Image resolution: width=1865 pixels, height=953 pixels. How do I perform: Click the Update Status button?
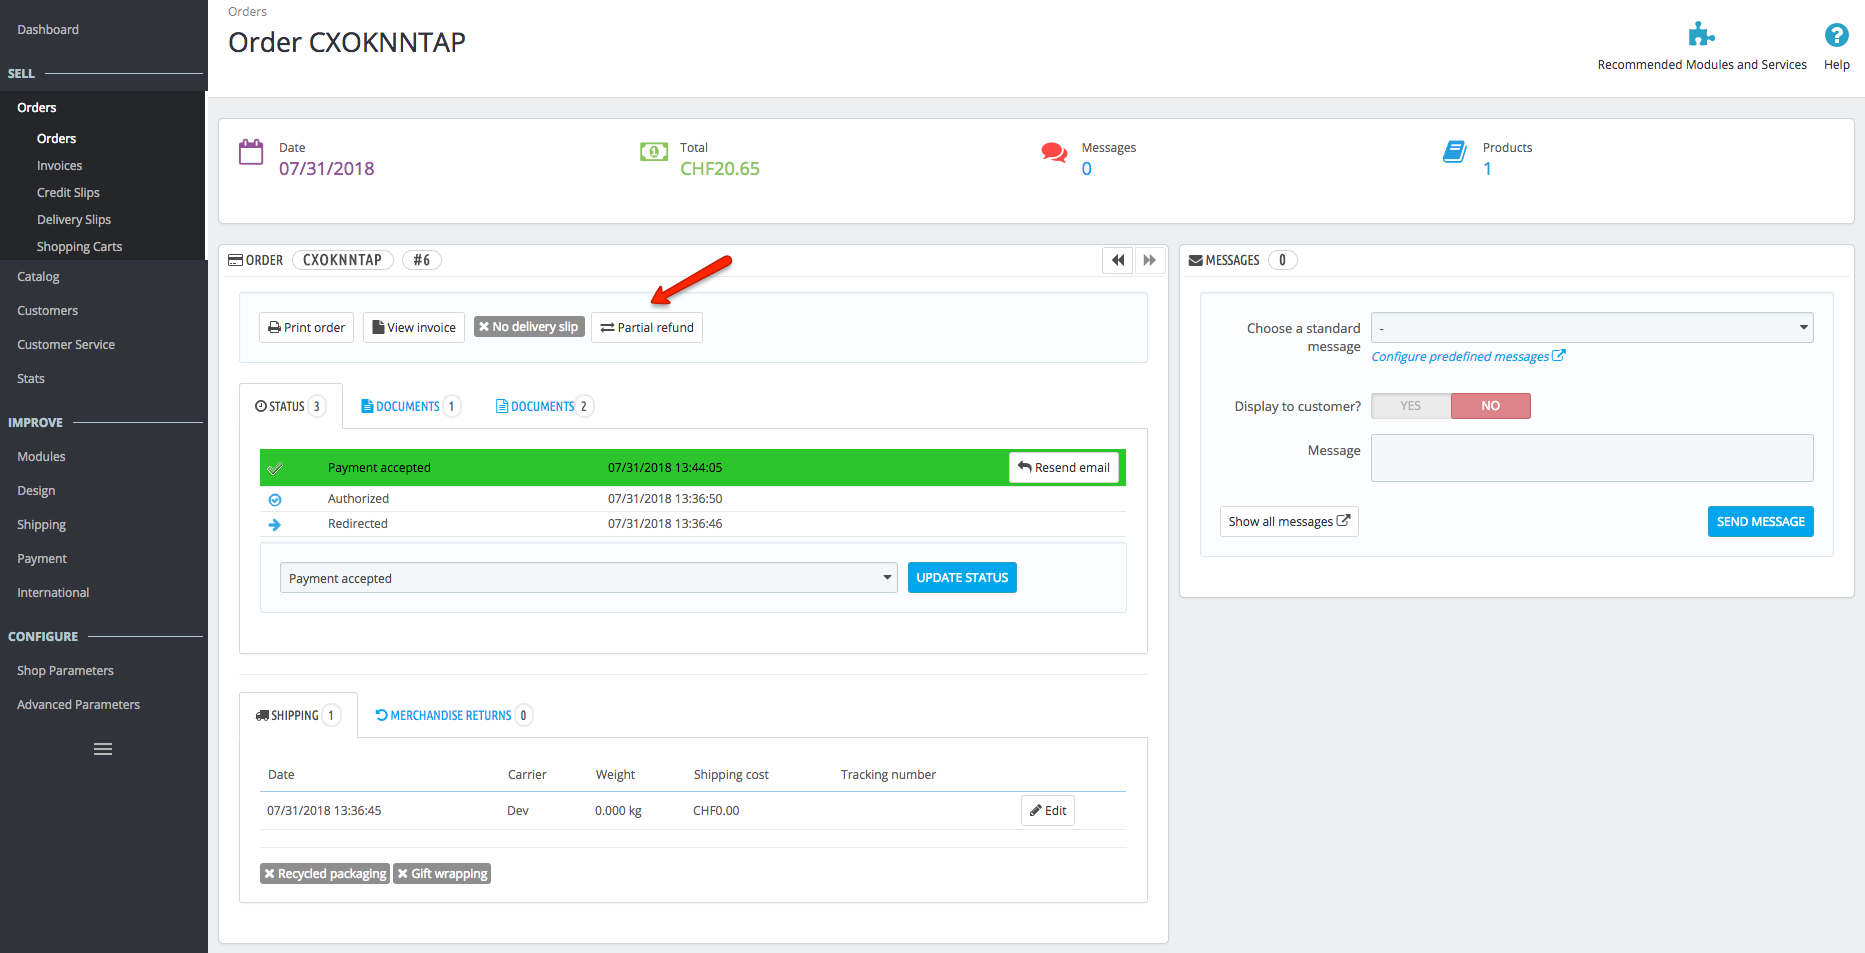961,577
